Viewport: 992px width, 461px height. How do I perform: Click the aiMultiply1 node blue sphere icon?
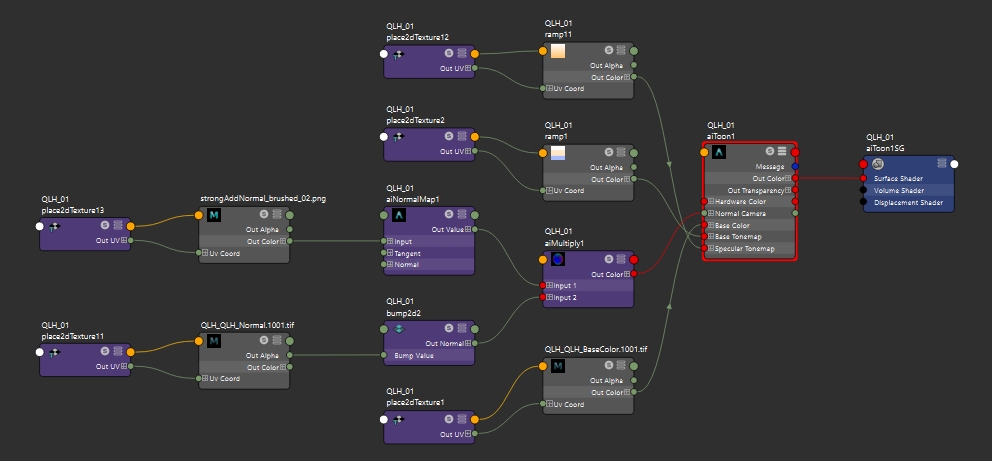point(558,259)
